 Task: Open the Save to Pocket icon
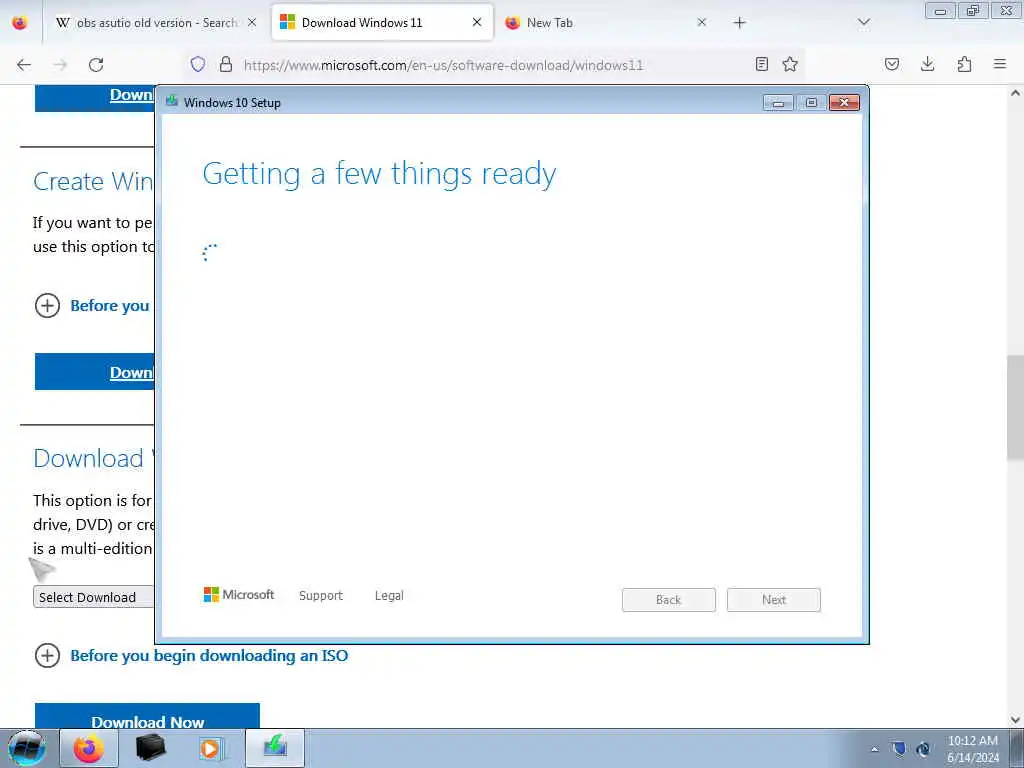892,64
